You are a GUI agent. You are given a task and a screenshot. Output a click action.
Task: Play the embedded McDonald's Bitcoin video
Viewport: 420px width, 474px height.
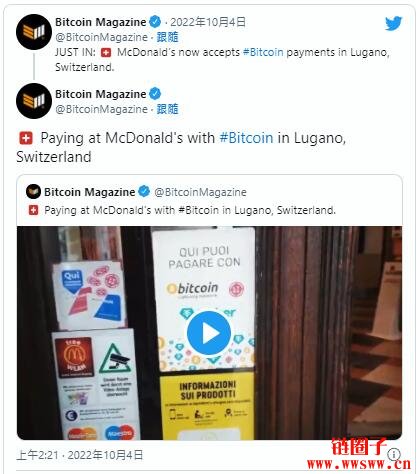[209, 333]
